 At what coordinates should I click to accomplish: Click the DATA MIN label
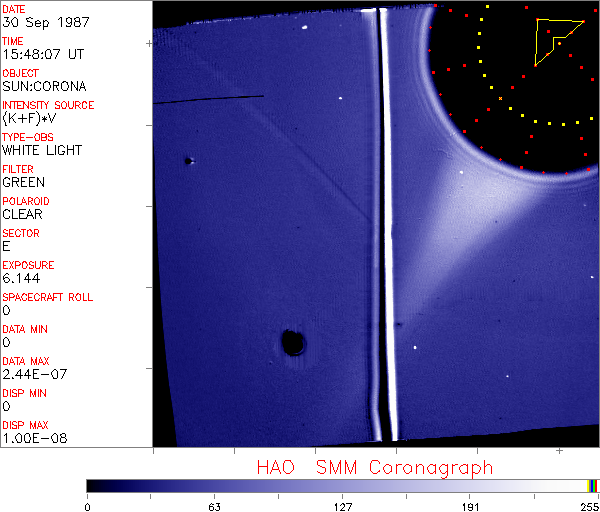coord(25,329)
